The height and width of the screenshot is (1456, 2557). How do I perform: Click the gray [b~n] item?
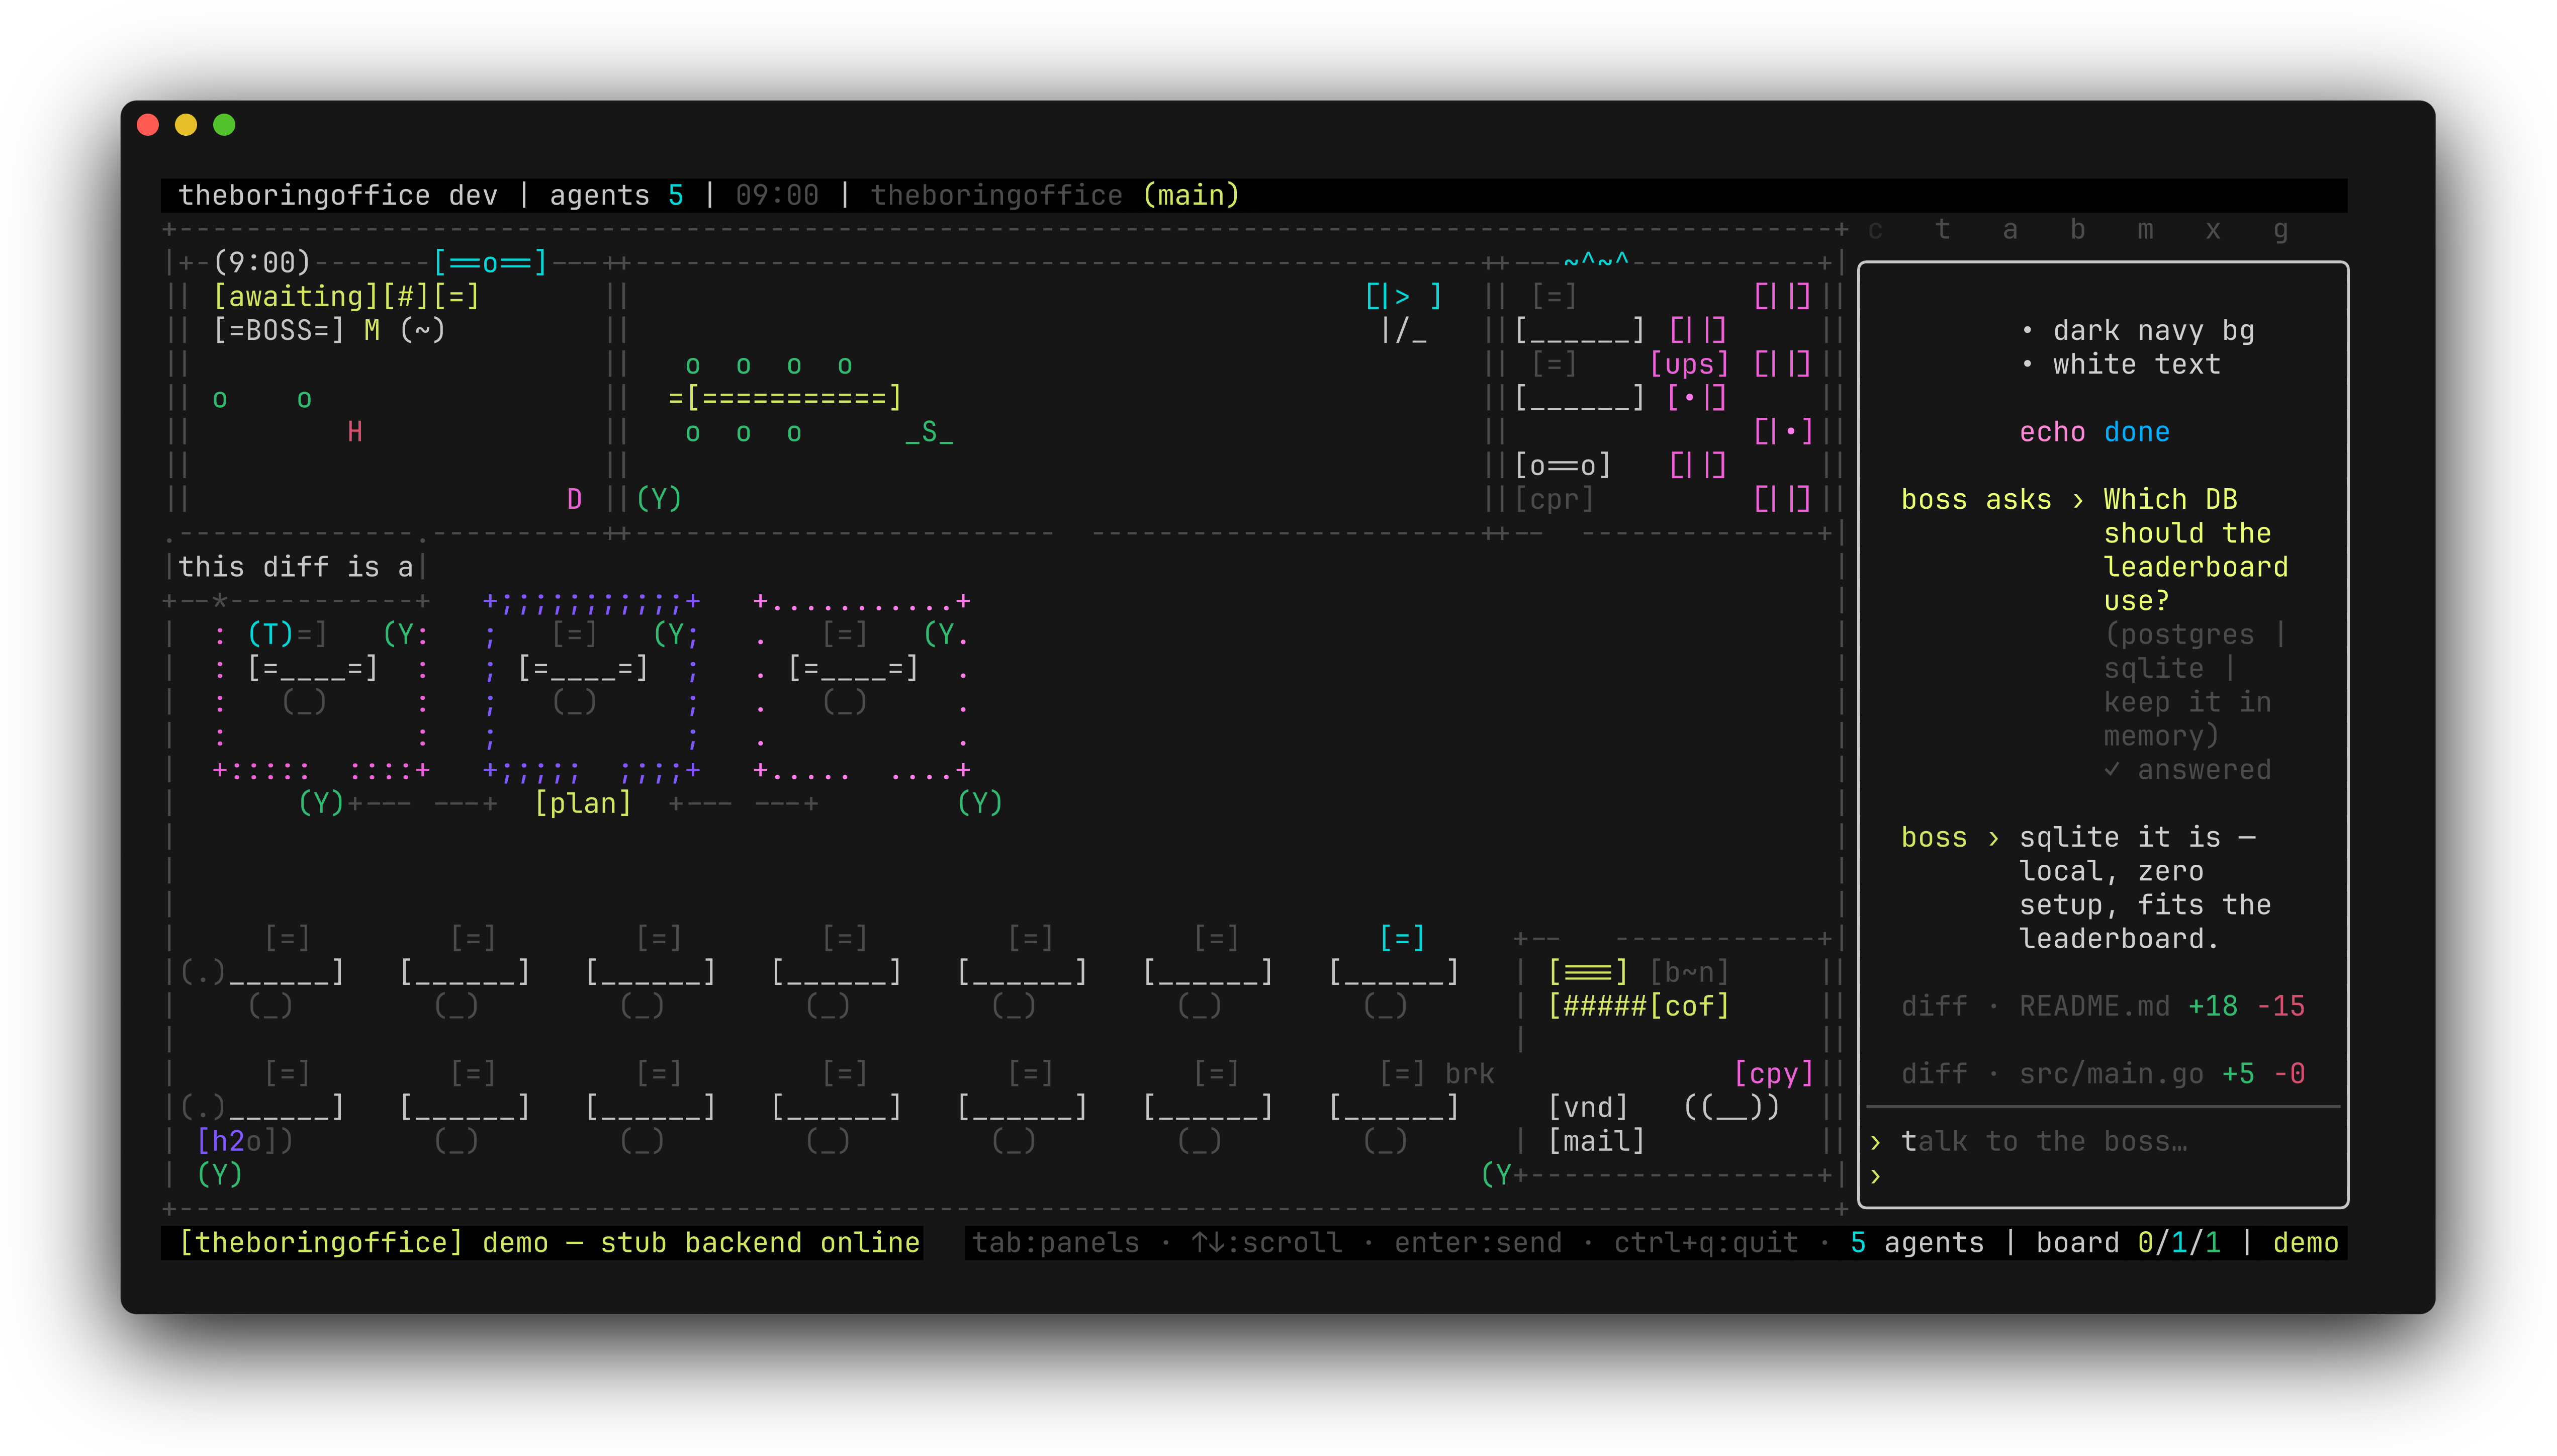(x=1689, y=972)
